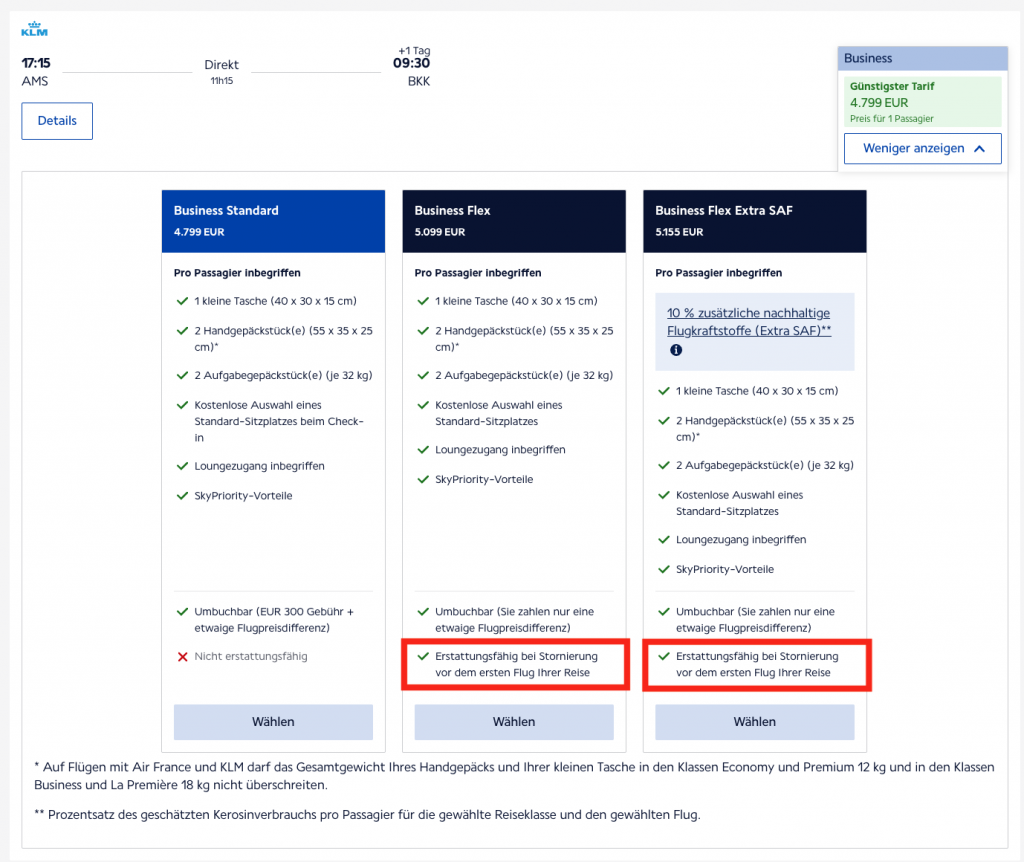The width and height of the screenshot is (1024, 862).
Task: Click Extra SAF checkmark for Erstattungsfähig bei Stornierung
Action: tap(664, 656)
